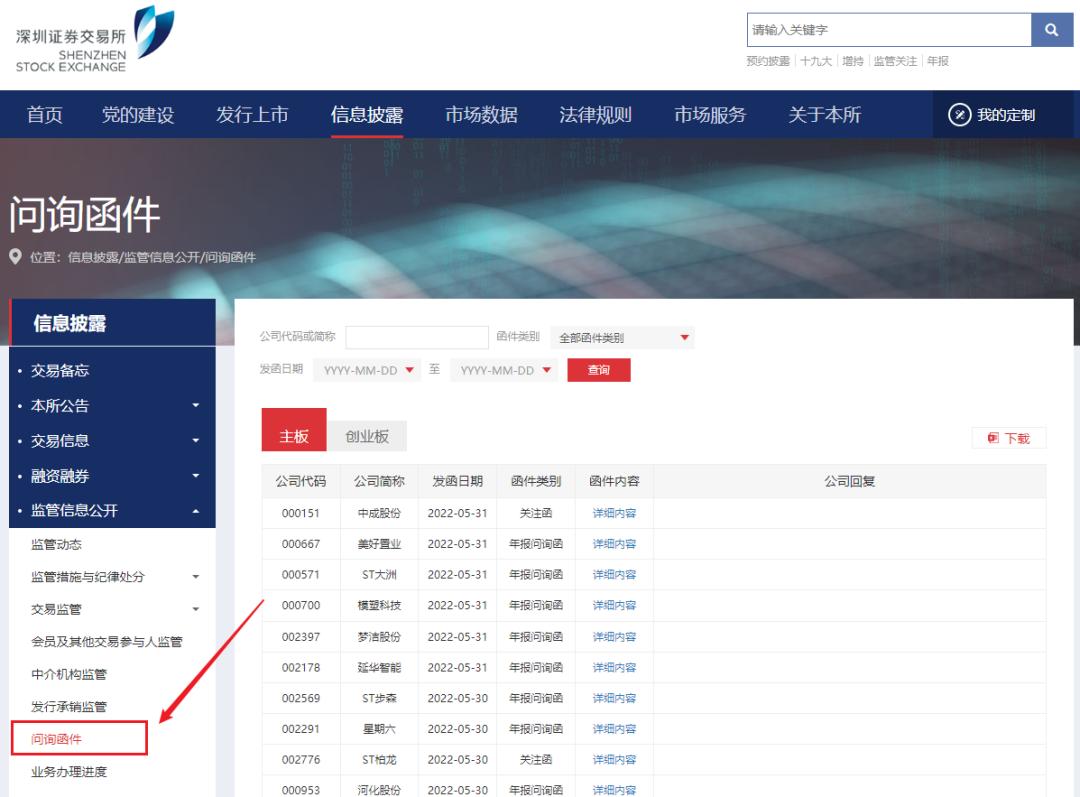Click the download icon next to 下载
Image resolution: width=1080 pixels, height=797 pixels.
(993, 438)
